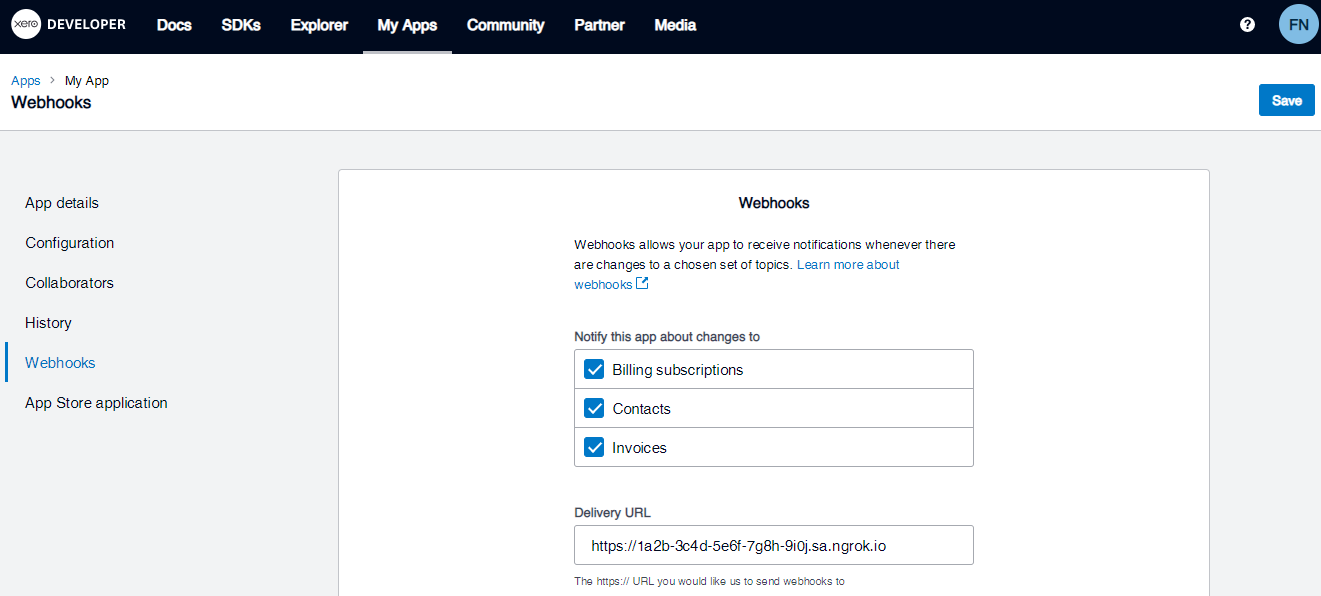Click the Apps breadcrumb link
Image resolution: width=1321 pixels, height=596 pixels.
point(25,80)
